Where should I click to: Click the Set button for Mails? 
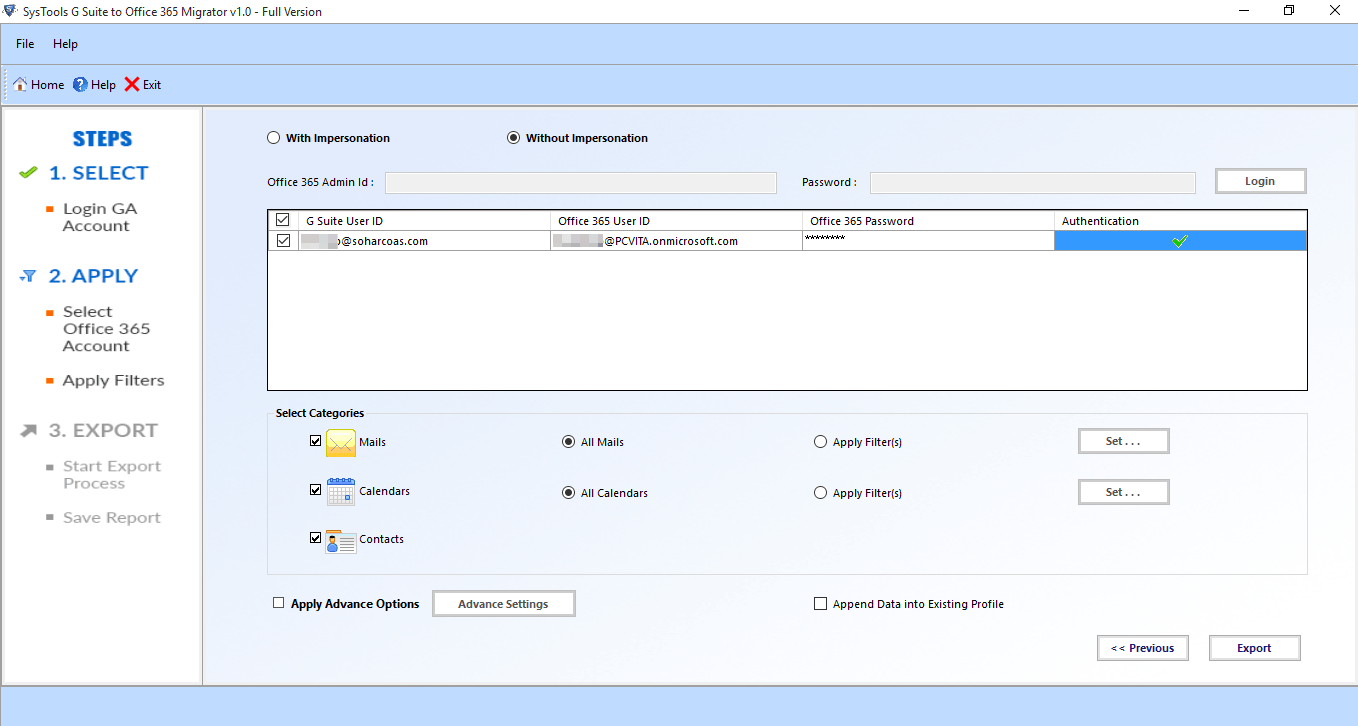point(1123,441)
